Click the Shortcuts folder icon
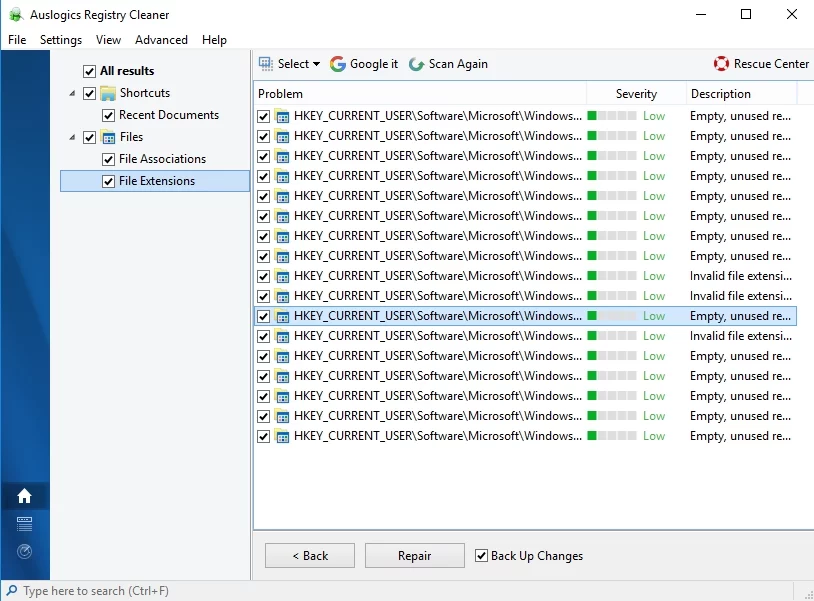Viewport: 814px width, 601px height. 108,93
